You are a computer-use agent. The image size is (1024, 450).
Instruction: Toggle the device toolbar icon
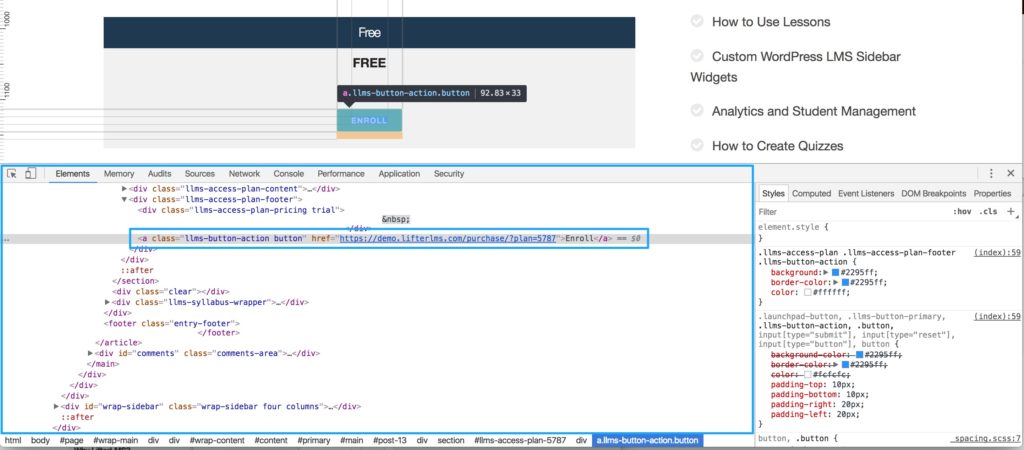click(x=30, y=174)
